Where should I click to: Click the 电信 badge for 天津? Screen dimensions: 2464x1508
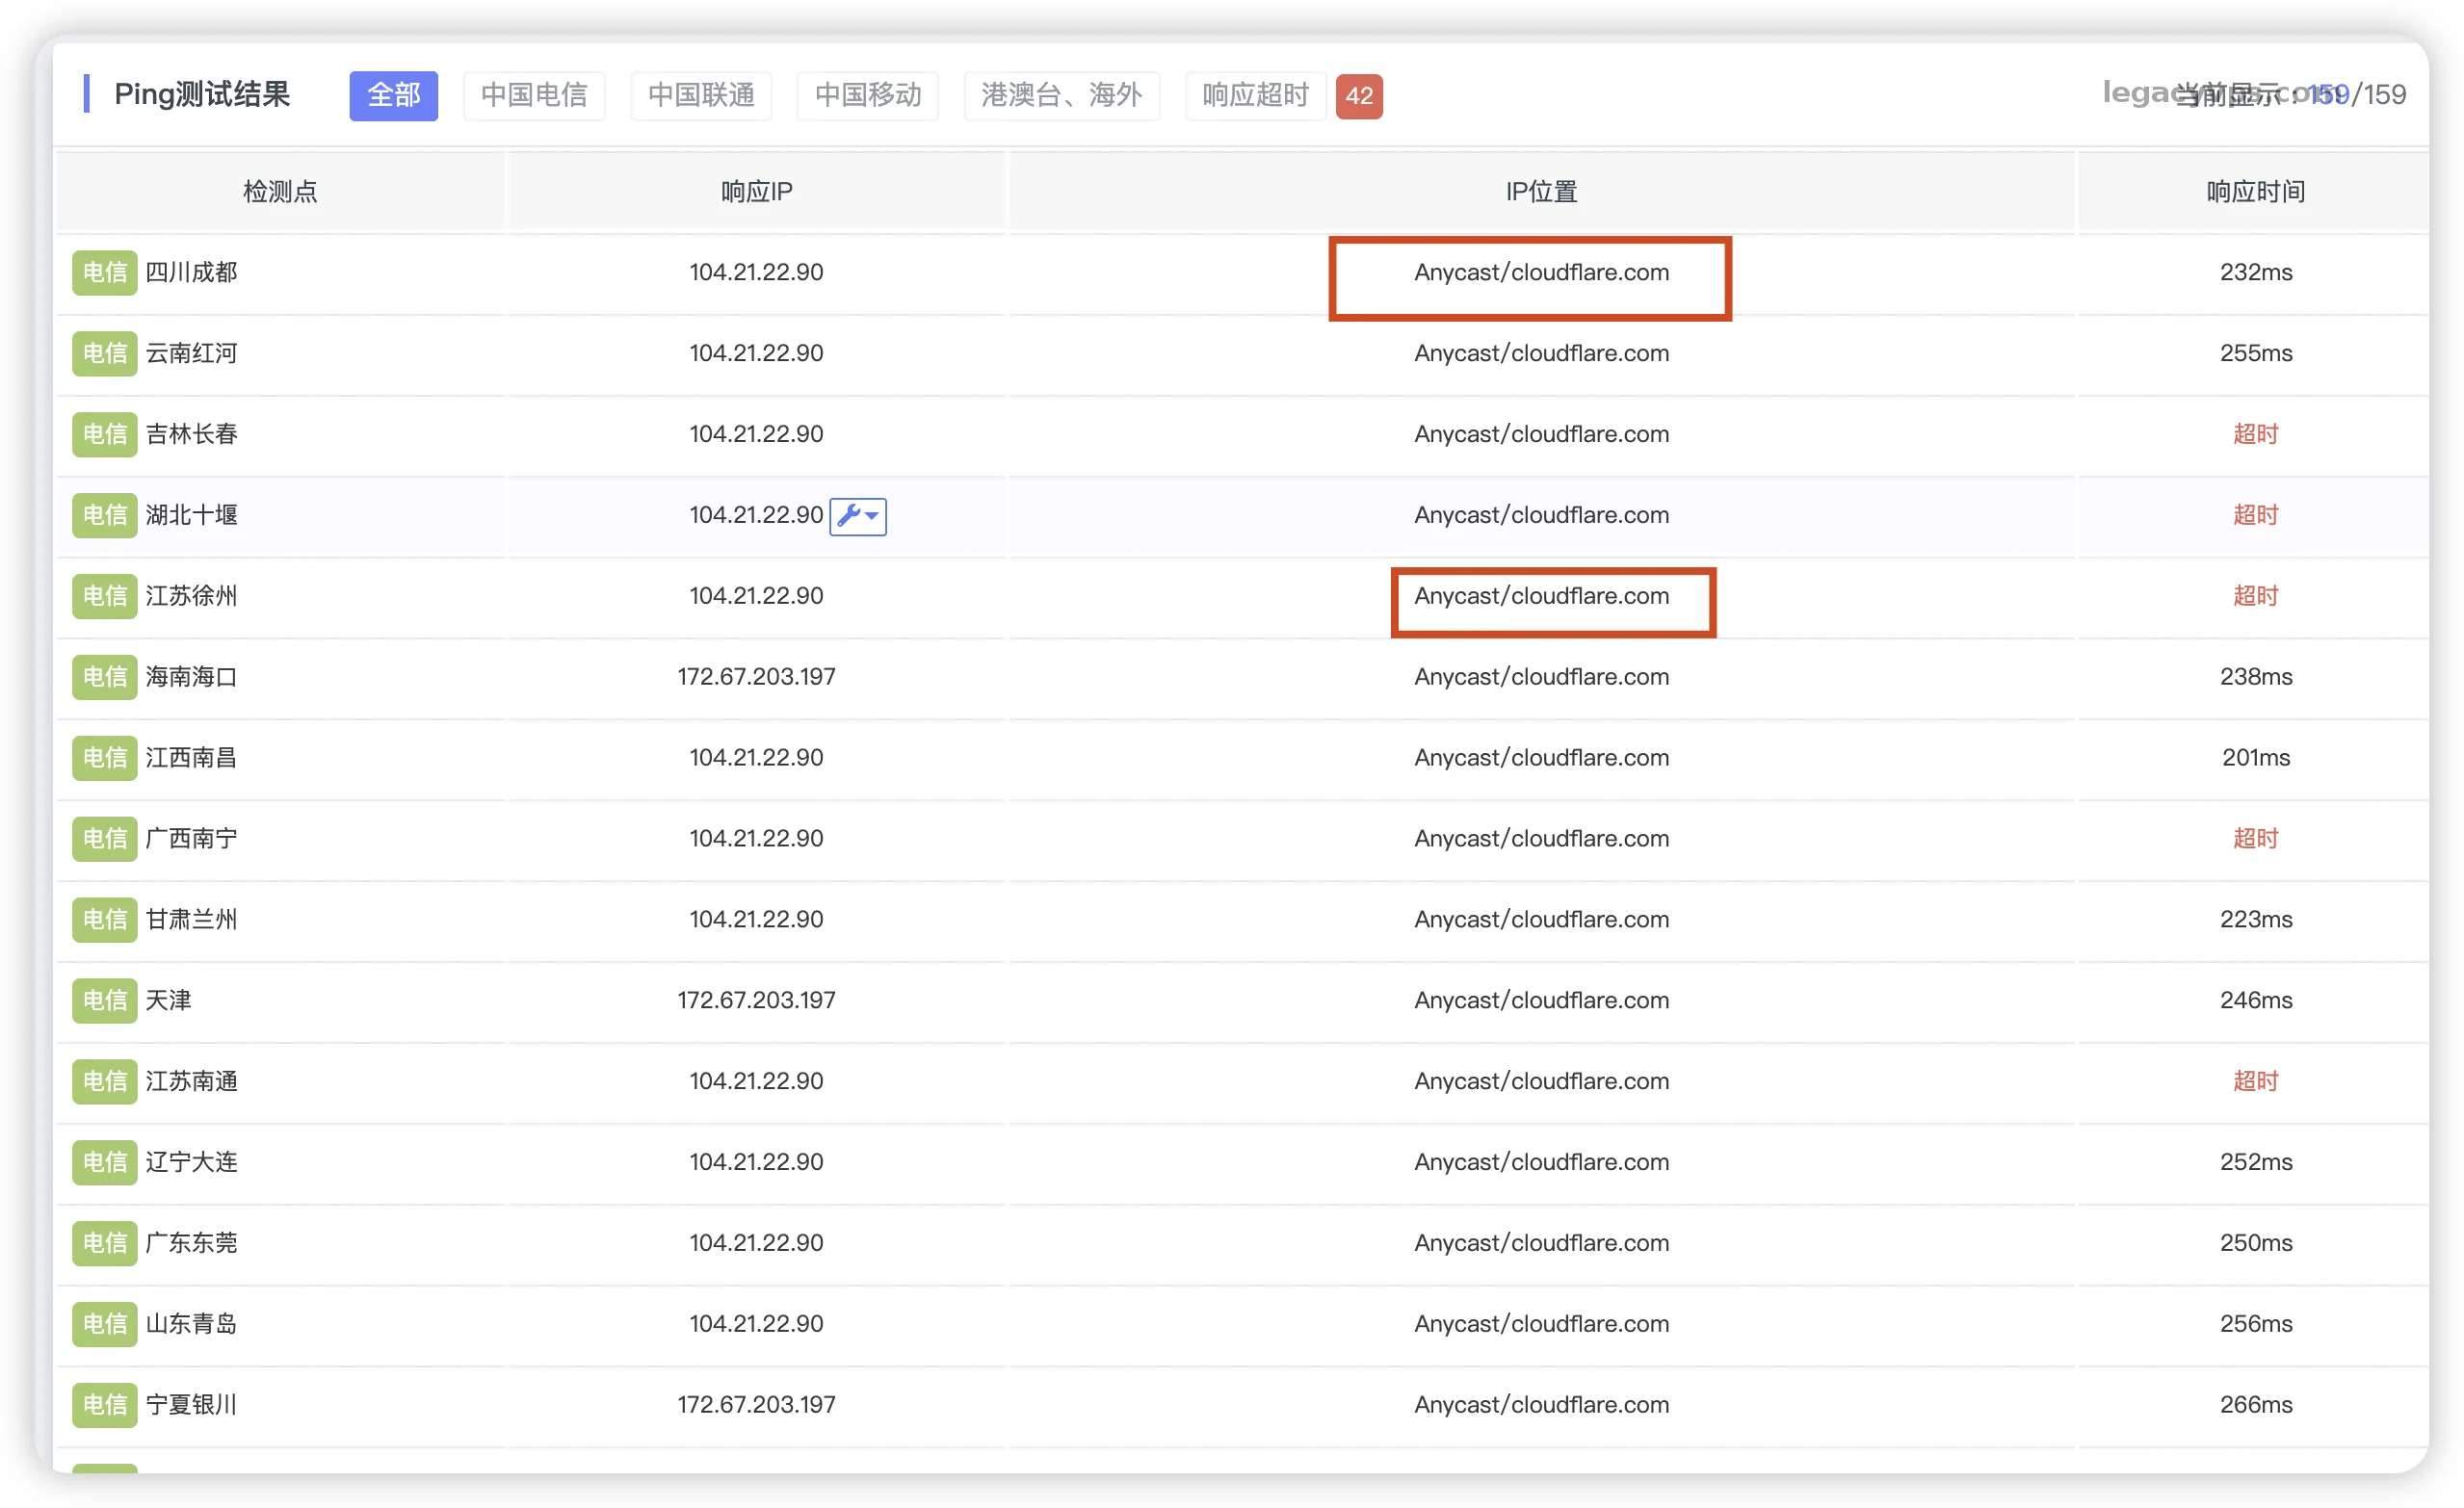point(104,1001)
